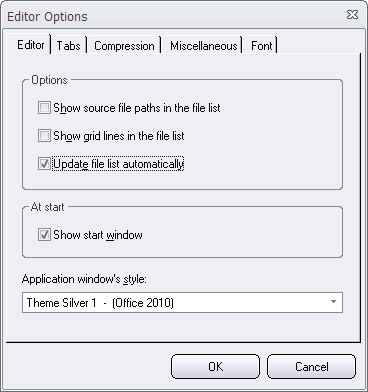
Task: Click the dropdown arrow beside Theme Silver 1
Action: click(x=333, y=302)
